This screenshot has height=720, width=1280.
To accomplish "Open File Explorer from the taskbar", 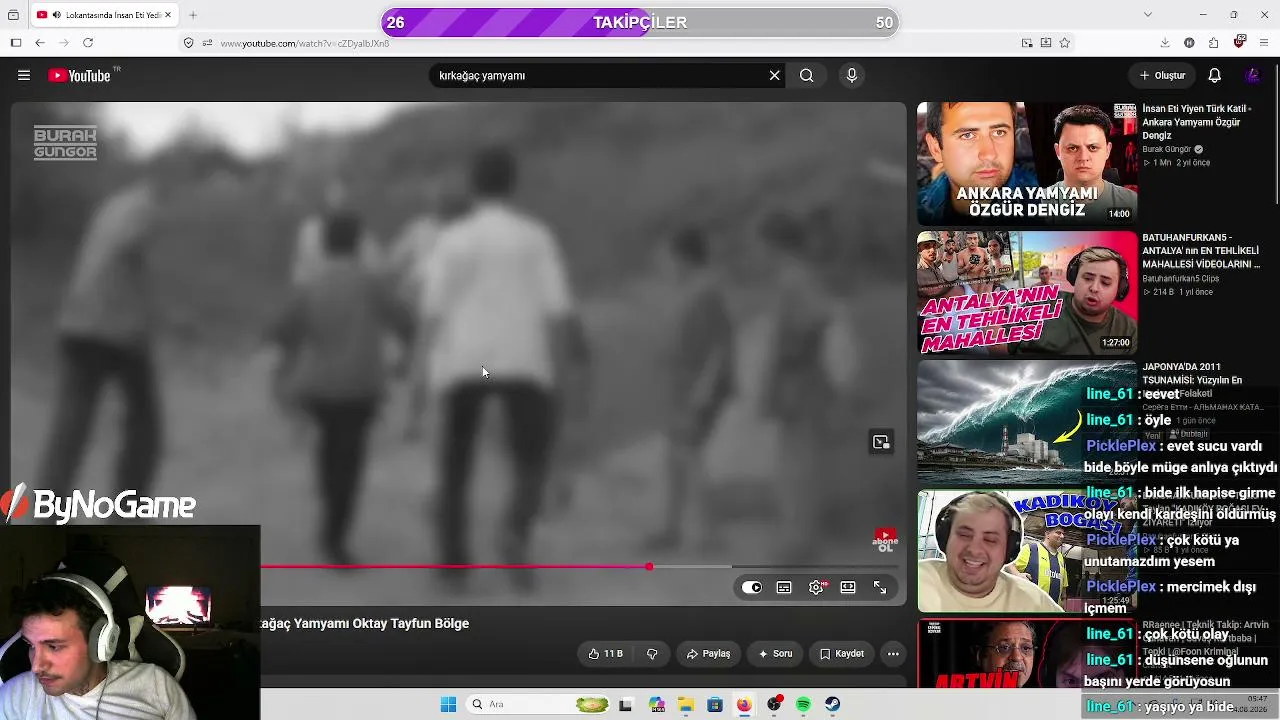I will [685, 705].
